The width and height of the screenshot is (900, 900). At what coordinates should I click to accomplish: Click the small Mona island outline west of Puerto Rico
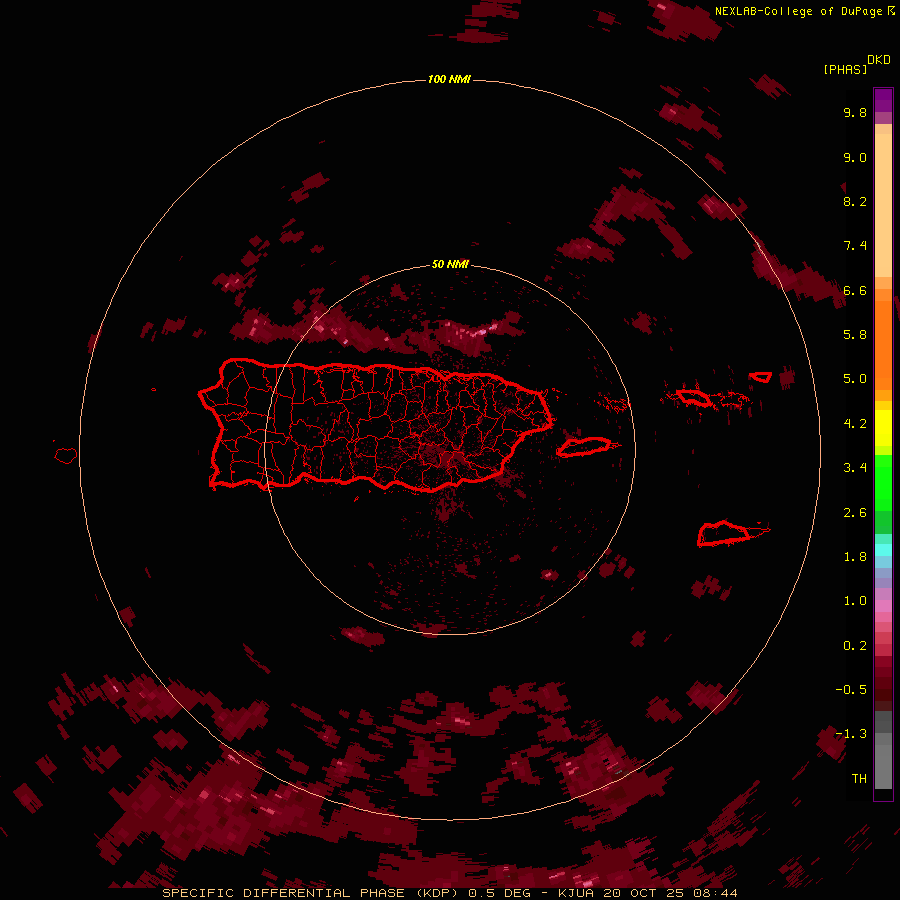(x=66, y=455)
